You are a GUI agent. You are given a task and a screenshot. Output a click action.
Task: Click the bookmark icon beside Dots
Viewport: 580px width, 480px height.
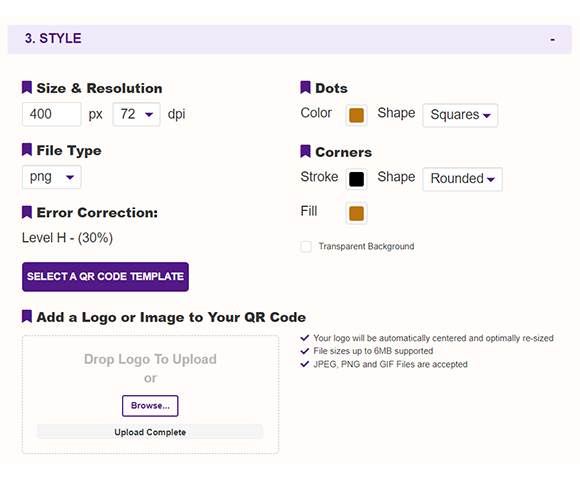(x=305, y=88)
